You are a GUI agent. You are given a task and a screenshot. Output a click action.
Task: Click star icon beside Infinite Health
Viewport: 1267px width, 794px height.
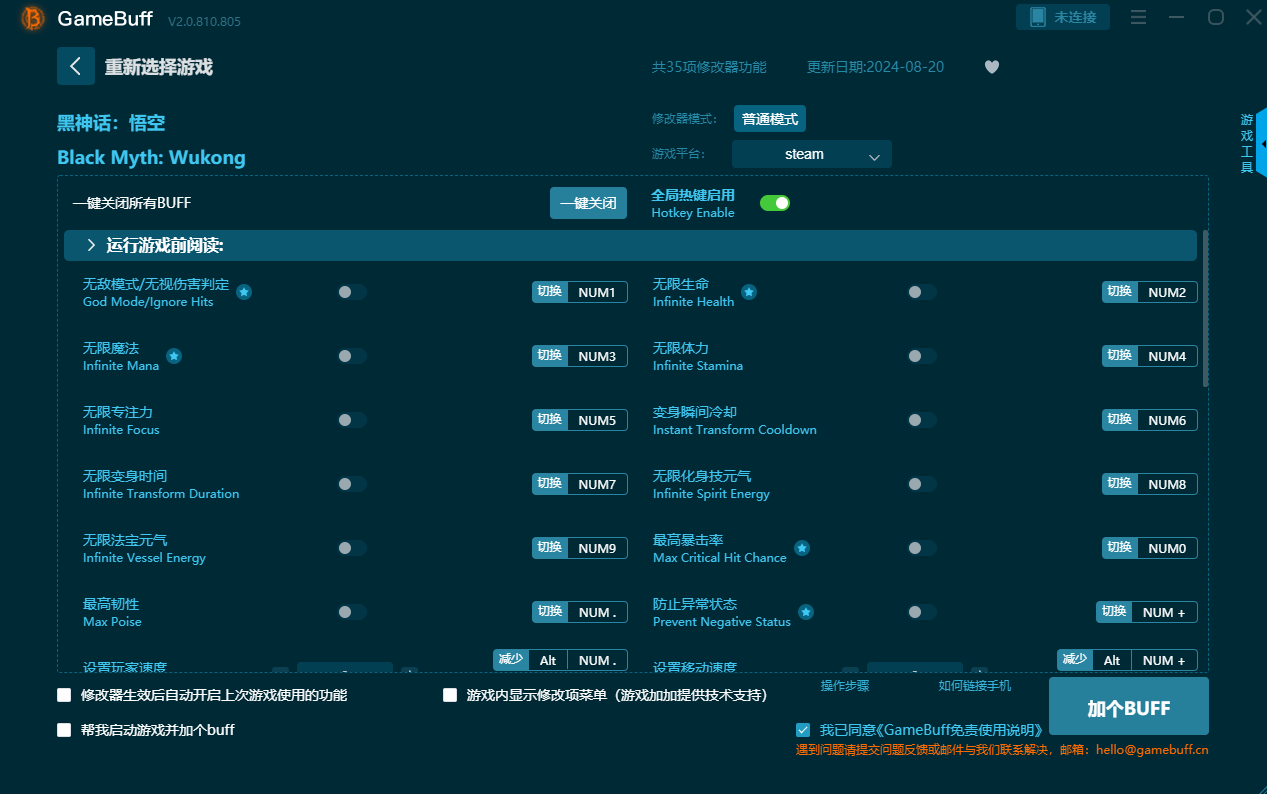click(748, 292)
